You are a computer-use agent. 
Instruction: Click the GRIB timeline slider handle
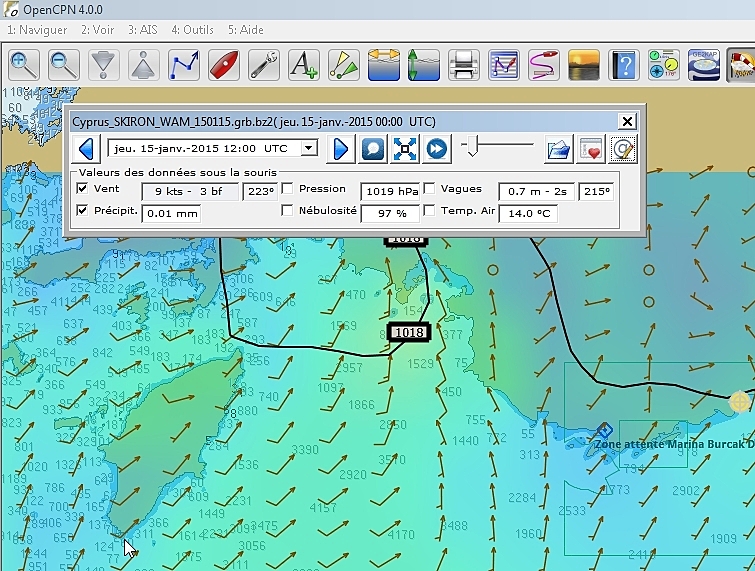(x=472, y=146)
